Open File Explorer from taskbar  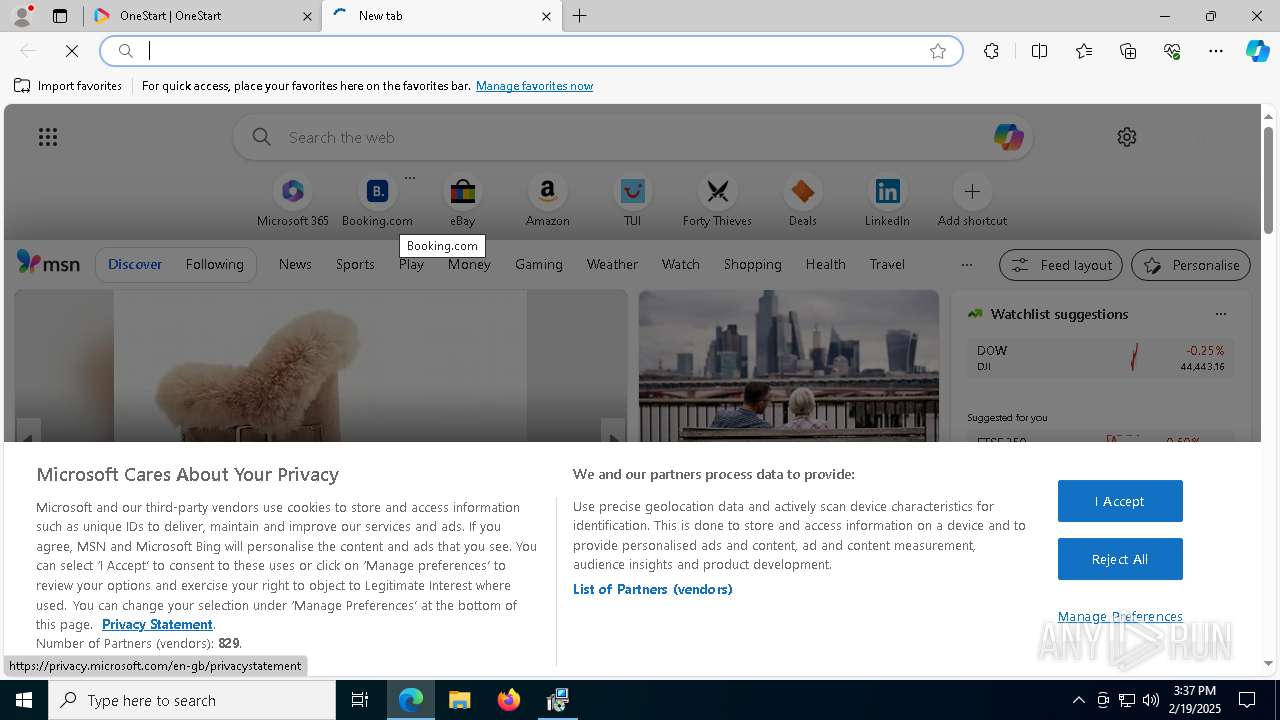(459, 700)
